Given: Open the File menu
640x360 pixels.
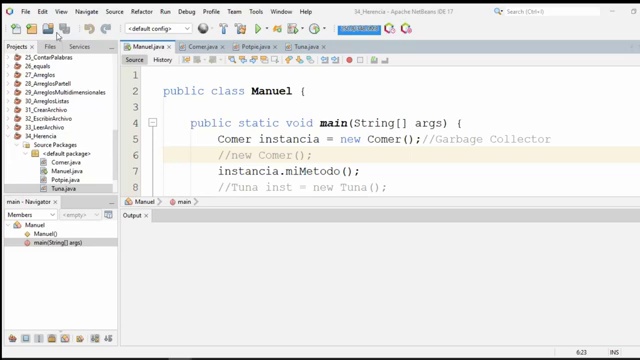Looking at the screenshot, I should point(26,12).
